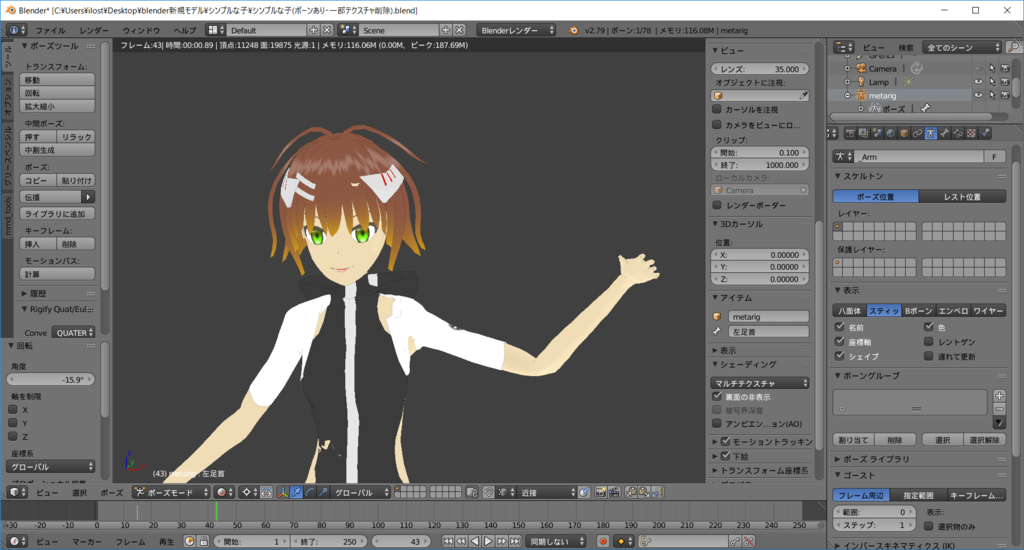Toggle Camera renderability icon in outliner

click(1005, 68)
